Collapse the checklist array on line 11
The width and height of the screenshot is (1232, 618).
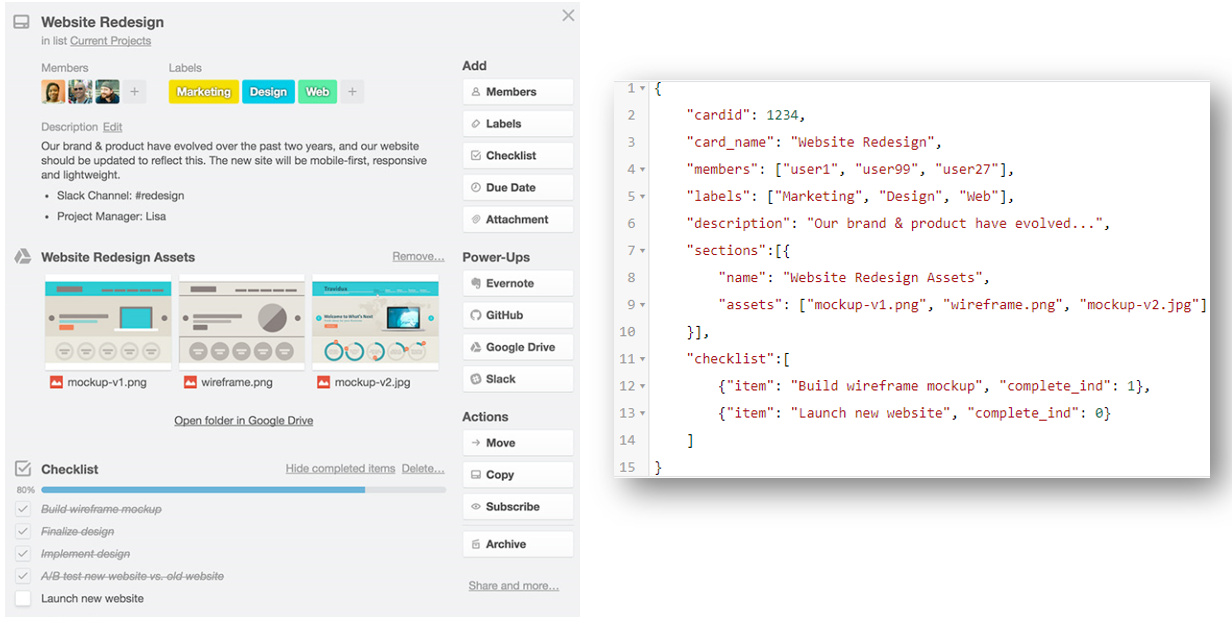coord(642,359)
